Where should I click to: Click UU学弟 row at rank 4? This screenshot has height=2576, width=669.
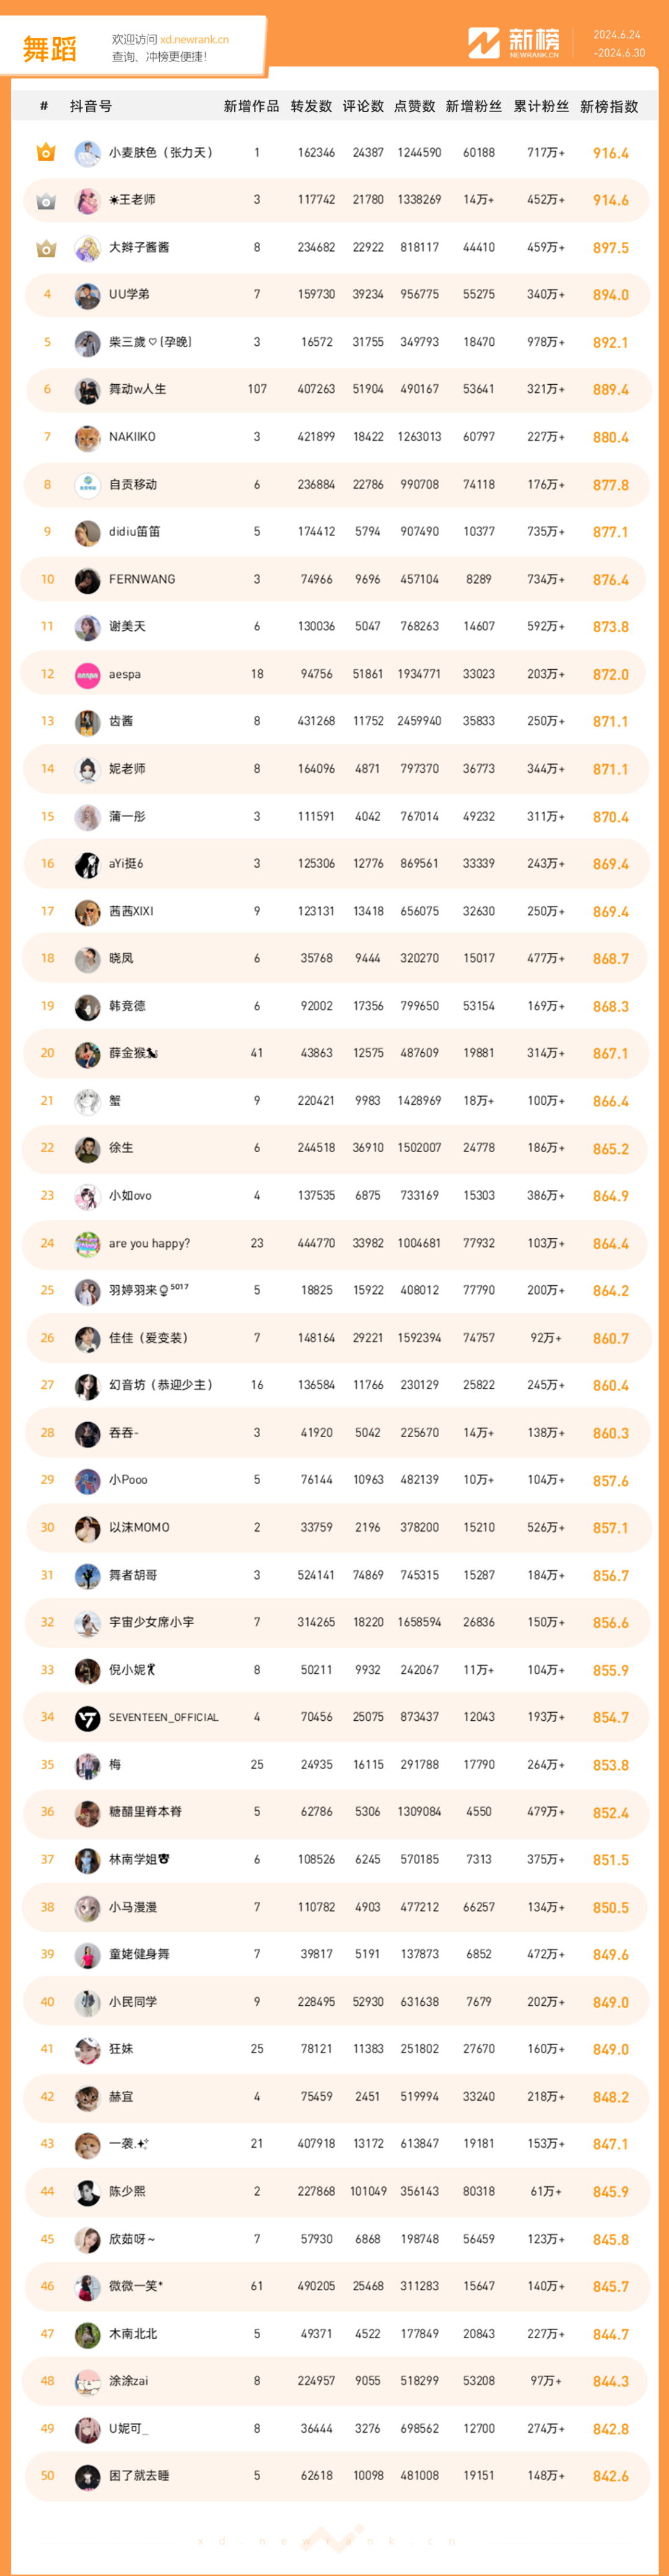(335, 295)
